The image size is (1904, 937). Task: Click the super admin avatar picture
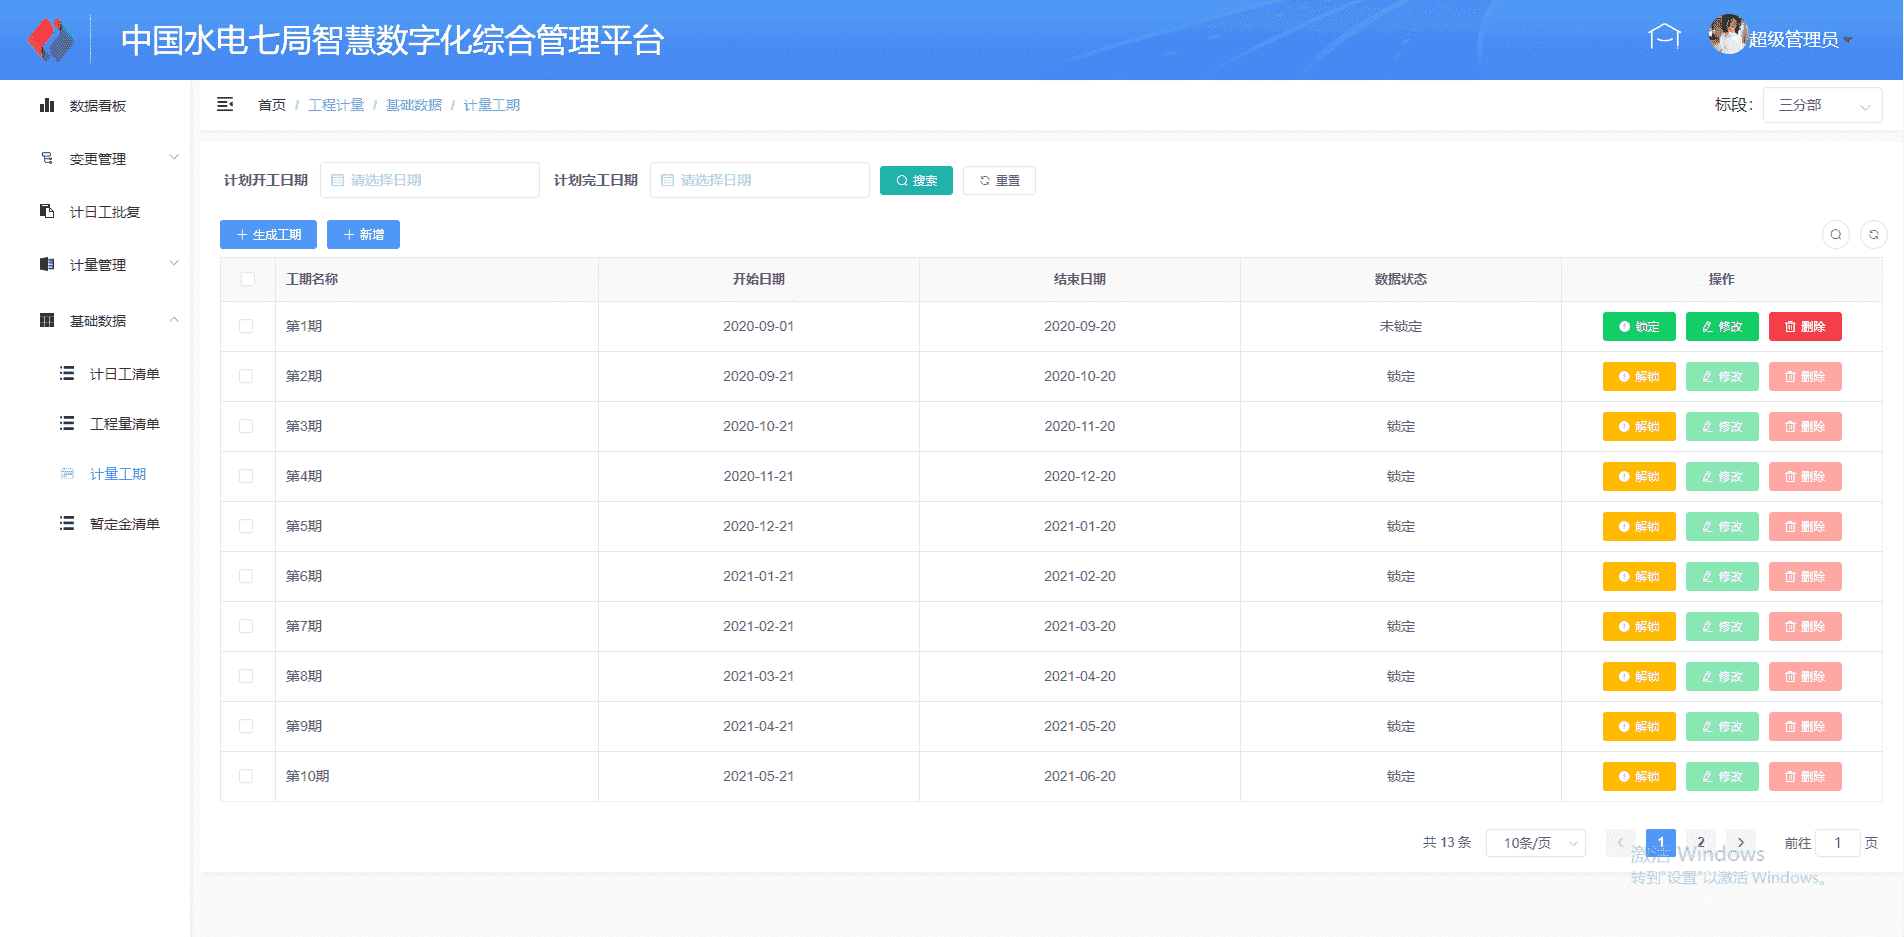coord(1727,35)
